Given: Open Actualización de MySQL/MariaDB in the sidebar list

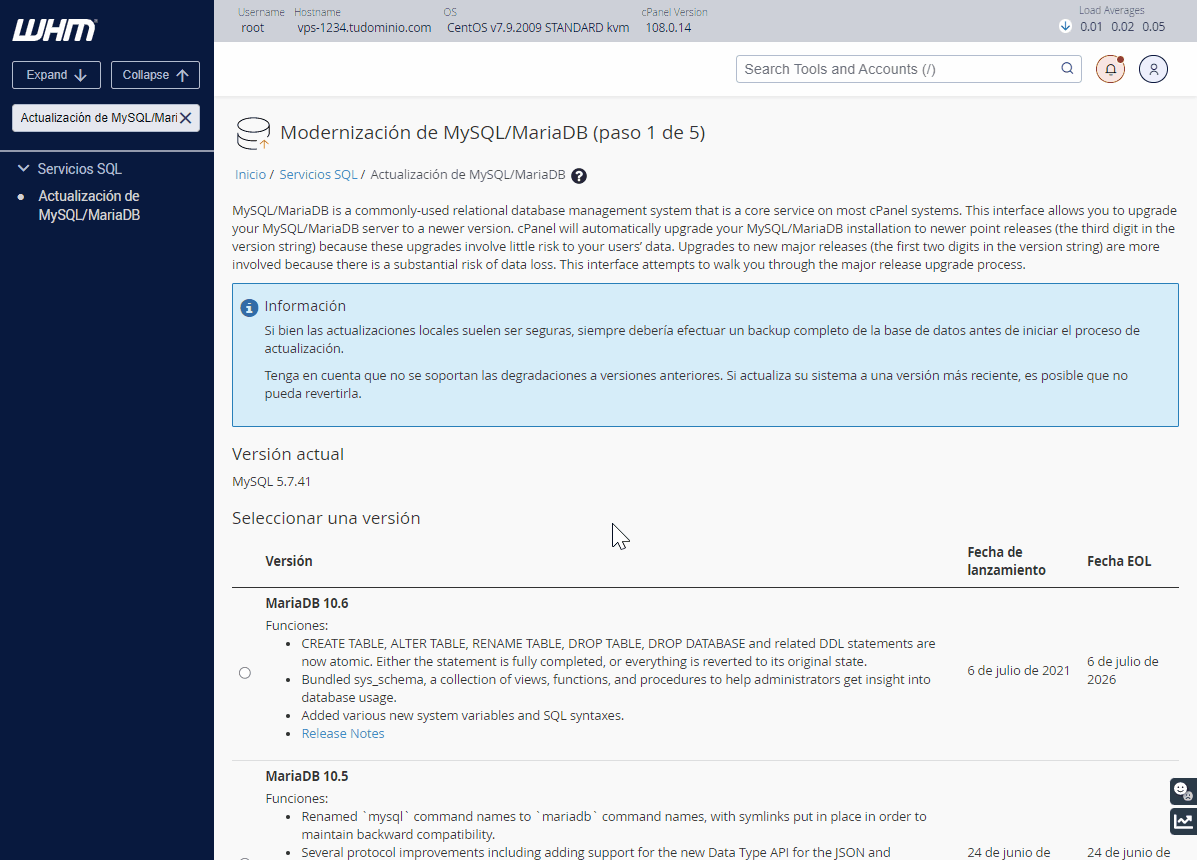Looking at the screenshot, I should 89,205.
